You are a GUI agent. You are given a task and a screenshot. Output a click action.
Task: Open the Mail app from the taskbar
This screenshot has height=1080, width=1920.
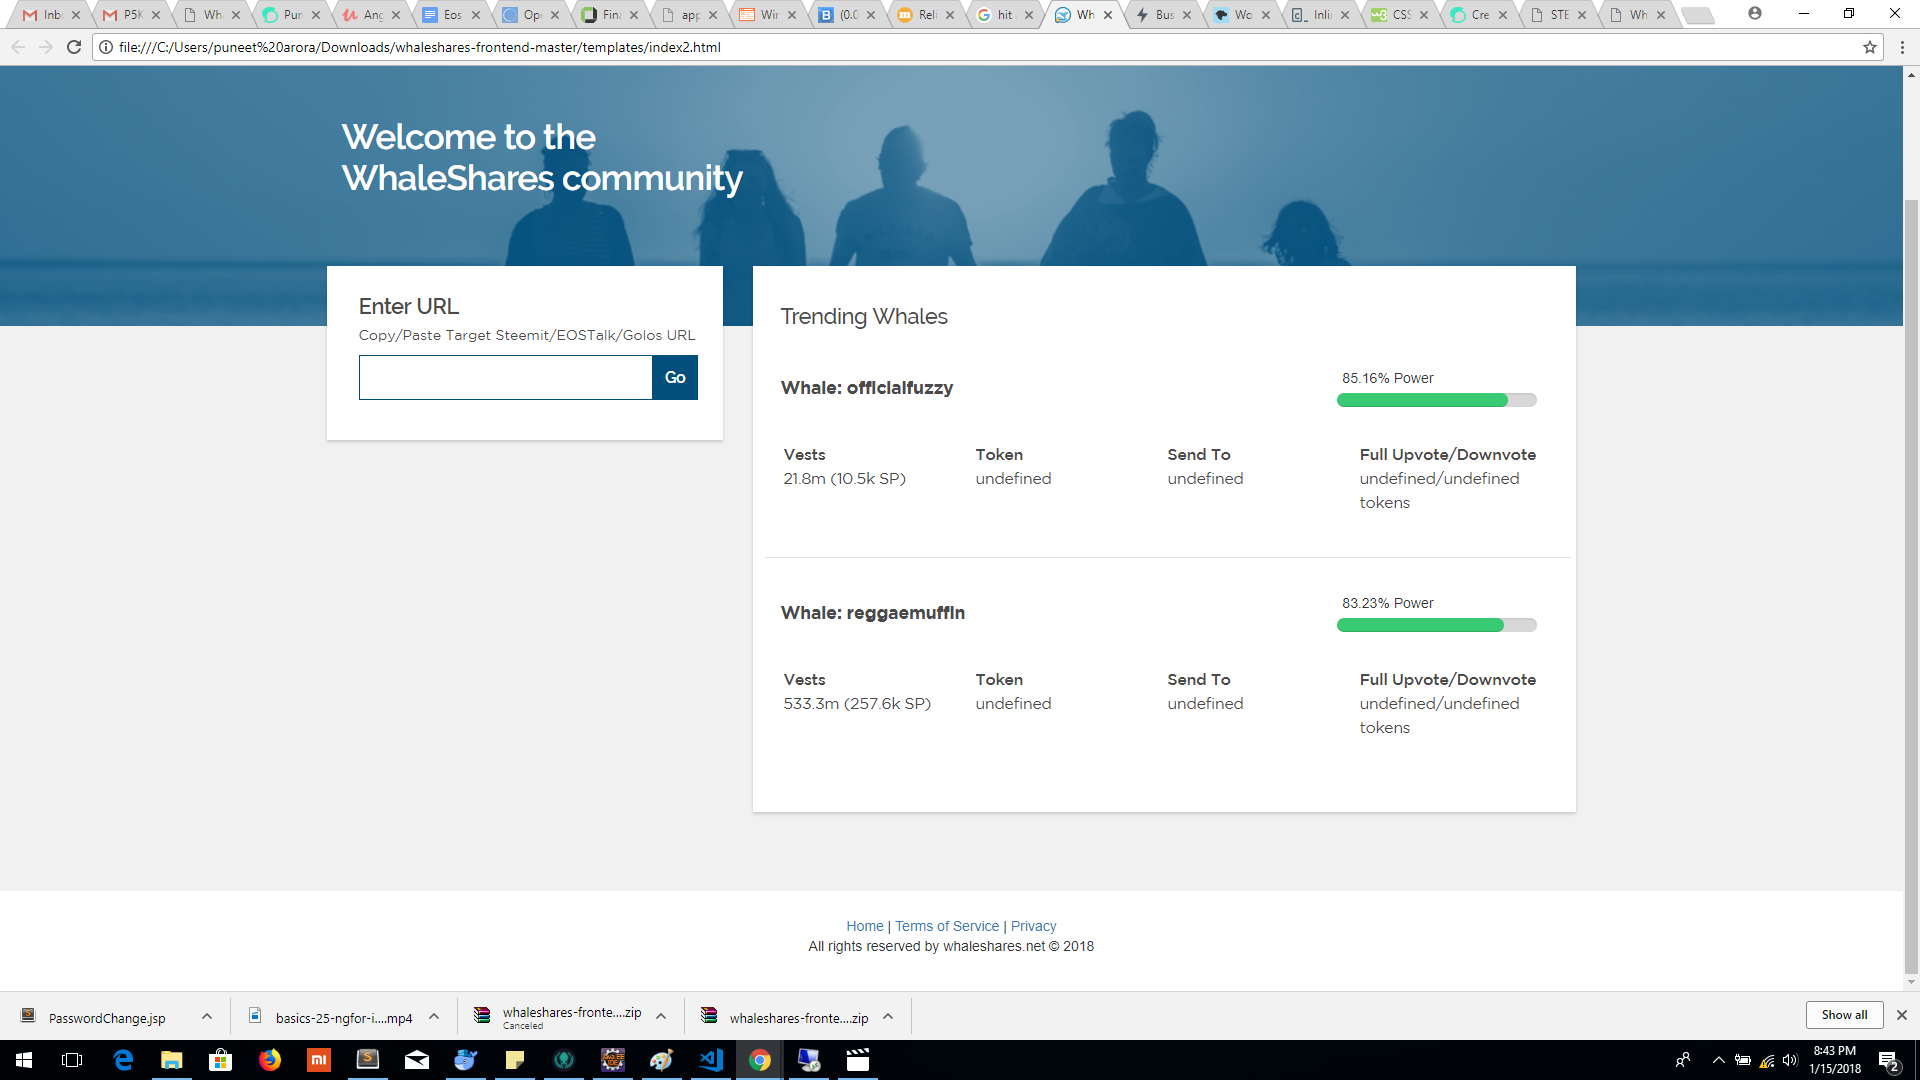[417, 1060]
